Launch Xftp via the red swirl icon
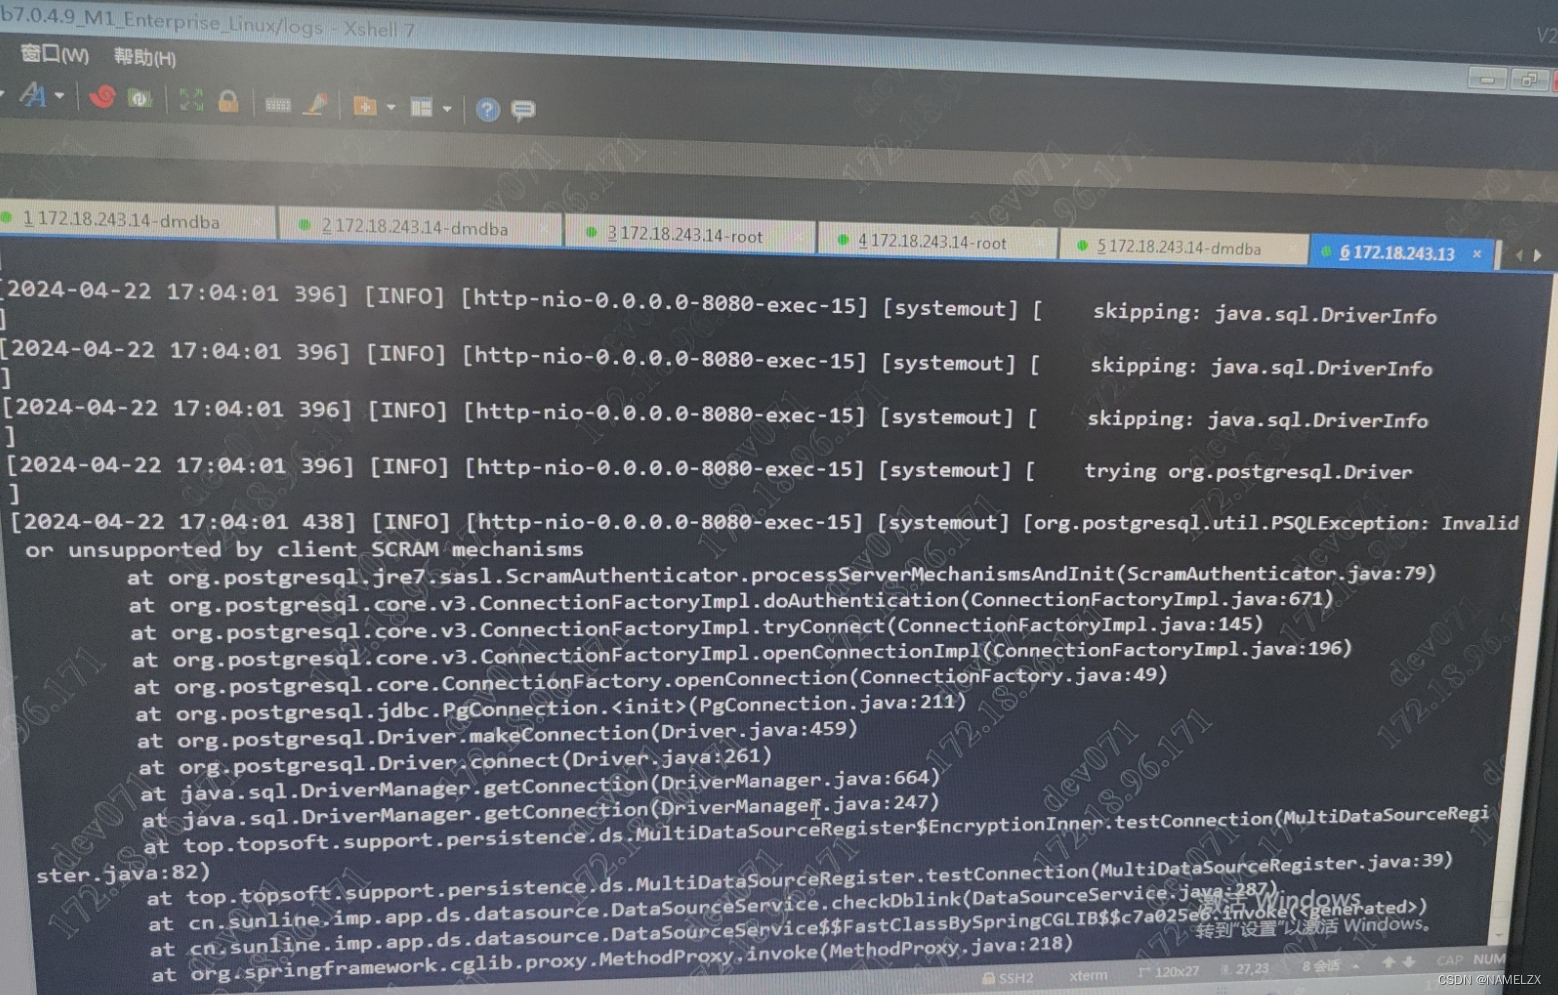The height and width of the screenshot is (995, 1558). coord(102,97)
